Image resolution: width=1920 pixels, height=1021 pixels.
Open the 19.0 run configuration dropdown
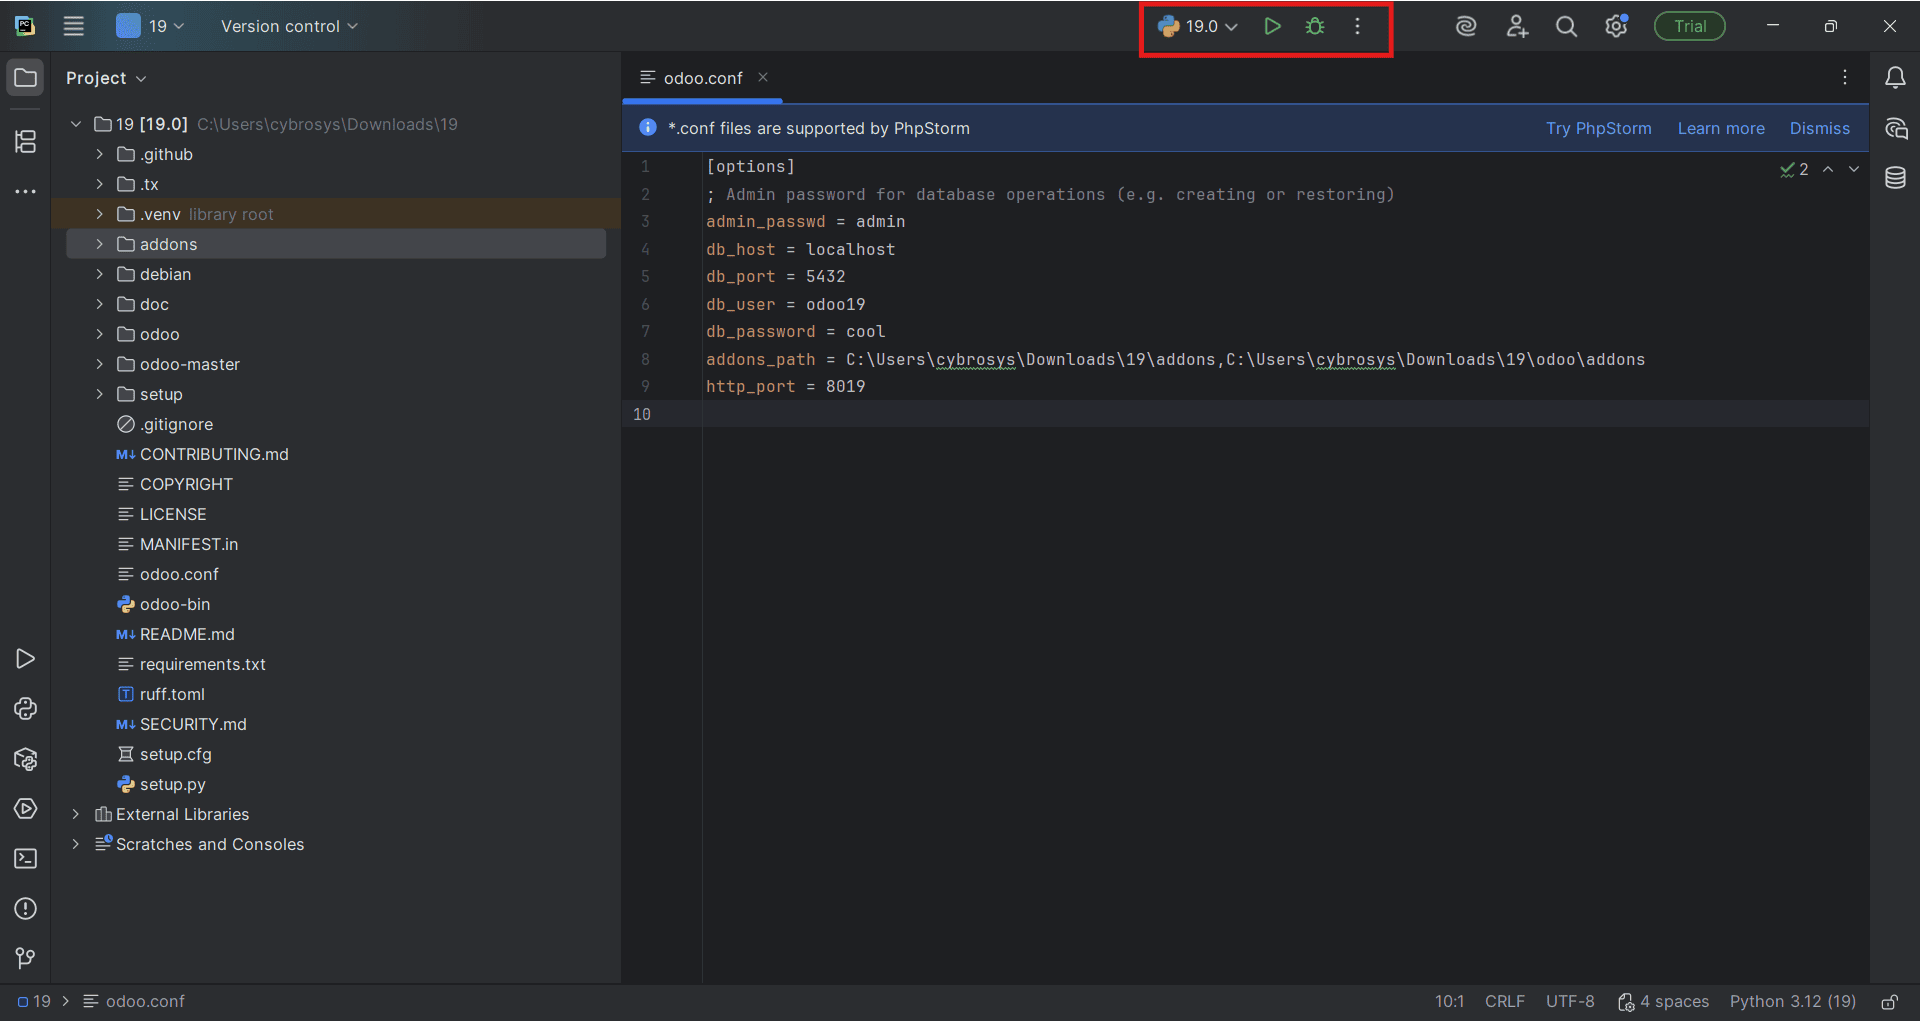click(x=1198, y=26)
